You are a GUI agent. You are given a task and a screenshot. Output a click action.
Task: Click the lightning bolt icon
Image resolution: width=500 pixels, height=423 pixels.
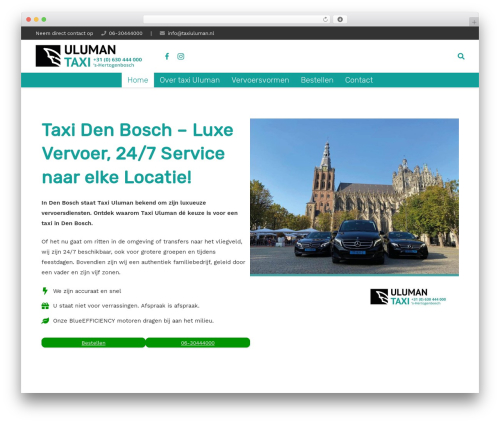[45, 291]
